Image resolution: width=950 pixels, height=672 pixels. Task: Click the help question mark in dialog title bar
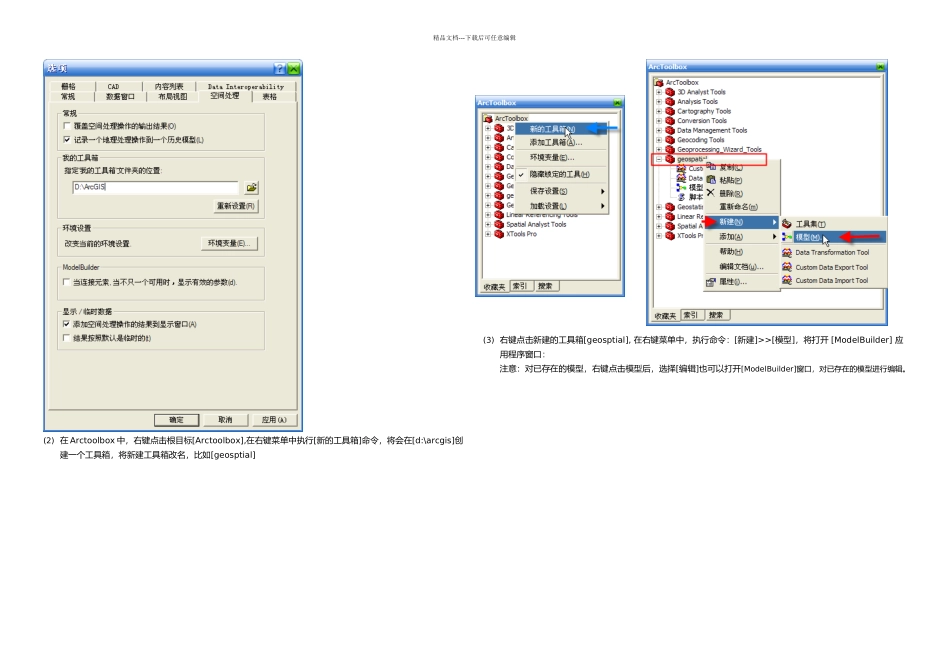[279, 68]
